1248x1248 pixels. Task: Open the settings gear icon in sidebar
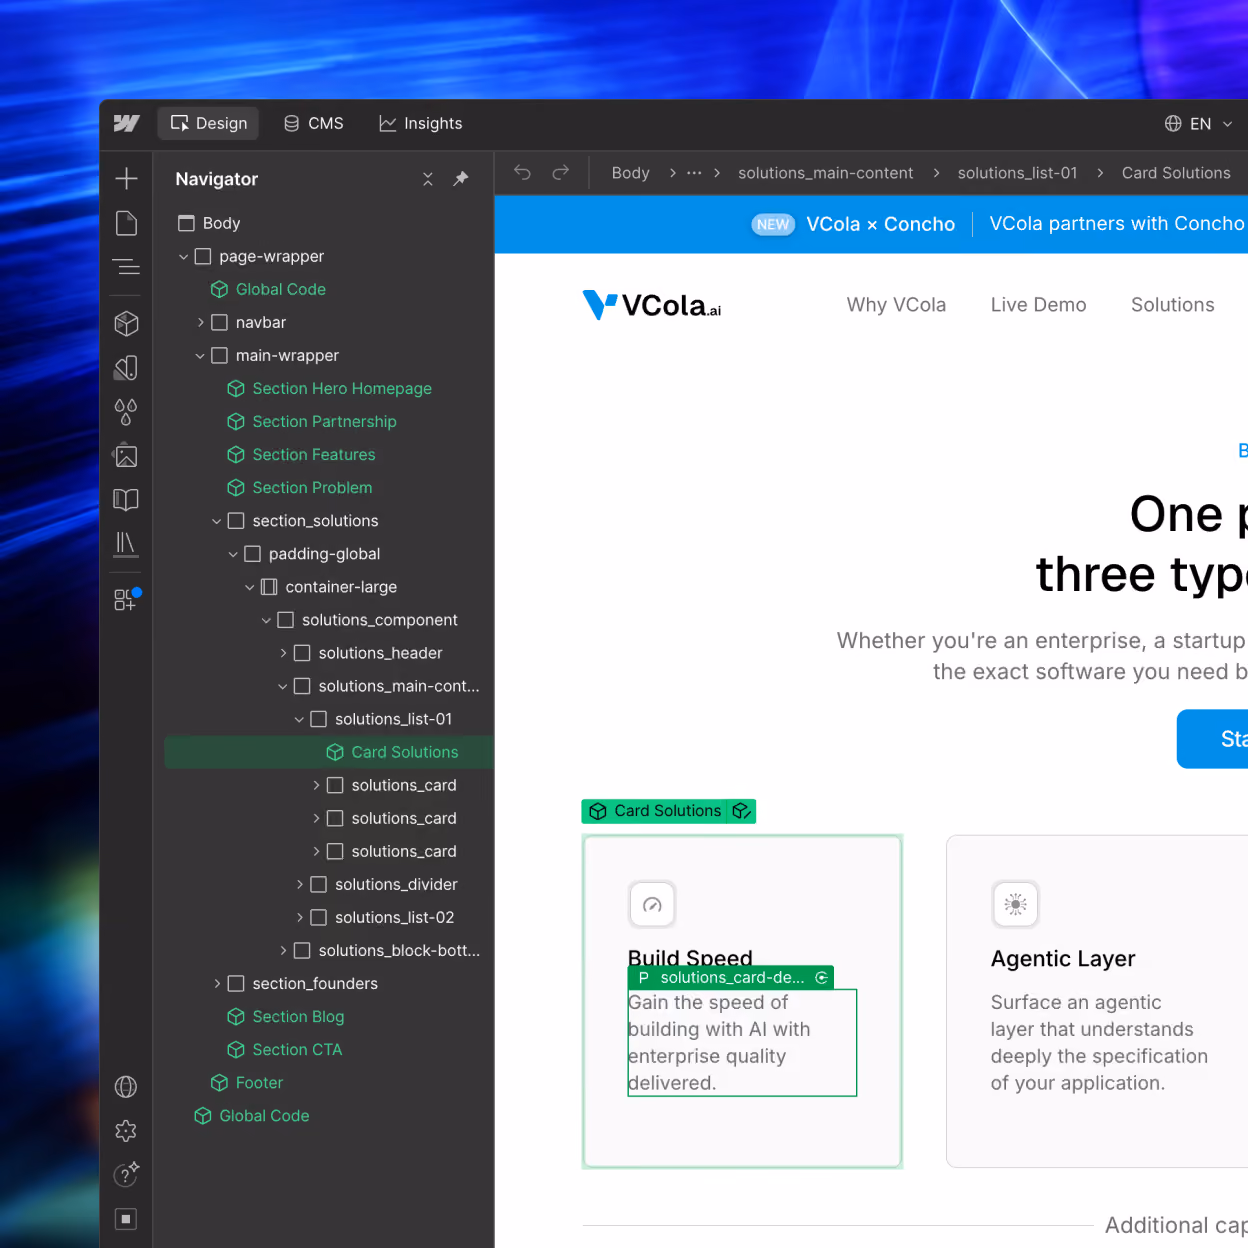click(126, 1131)
